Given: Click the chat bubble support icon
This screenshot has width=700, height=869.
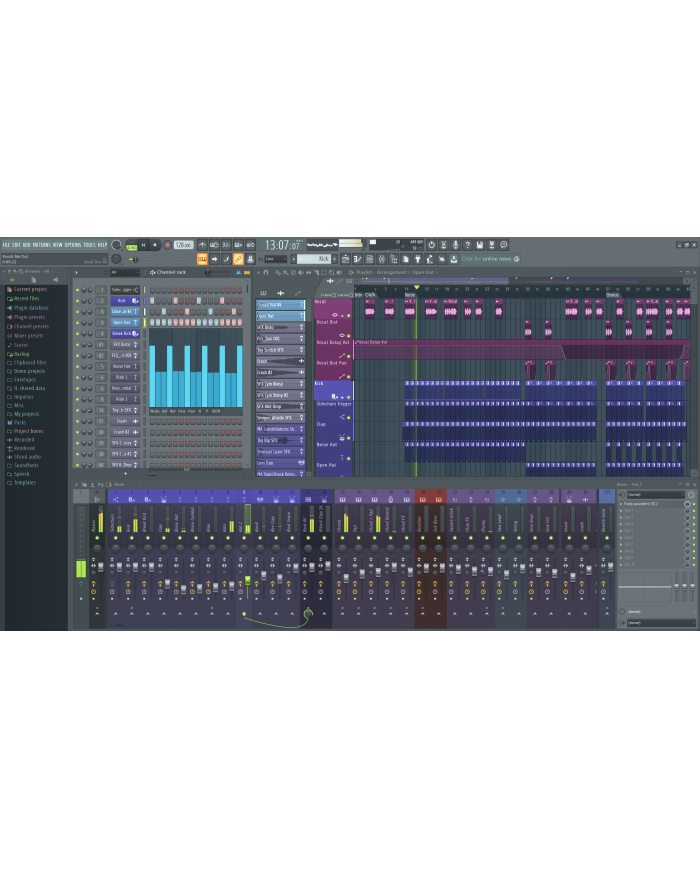Looking at the screenshot, I should click(504, 245).
